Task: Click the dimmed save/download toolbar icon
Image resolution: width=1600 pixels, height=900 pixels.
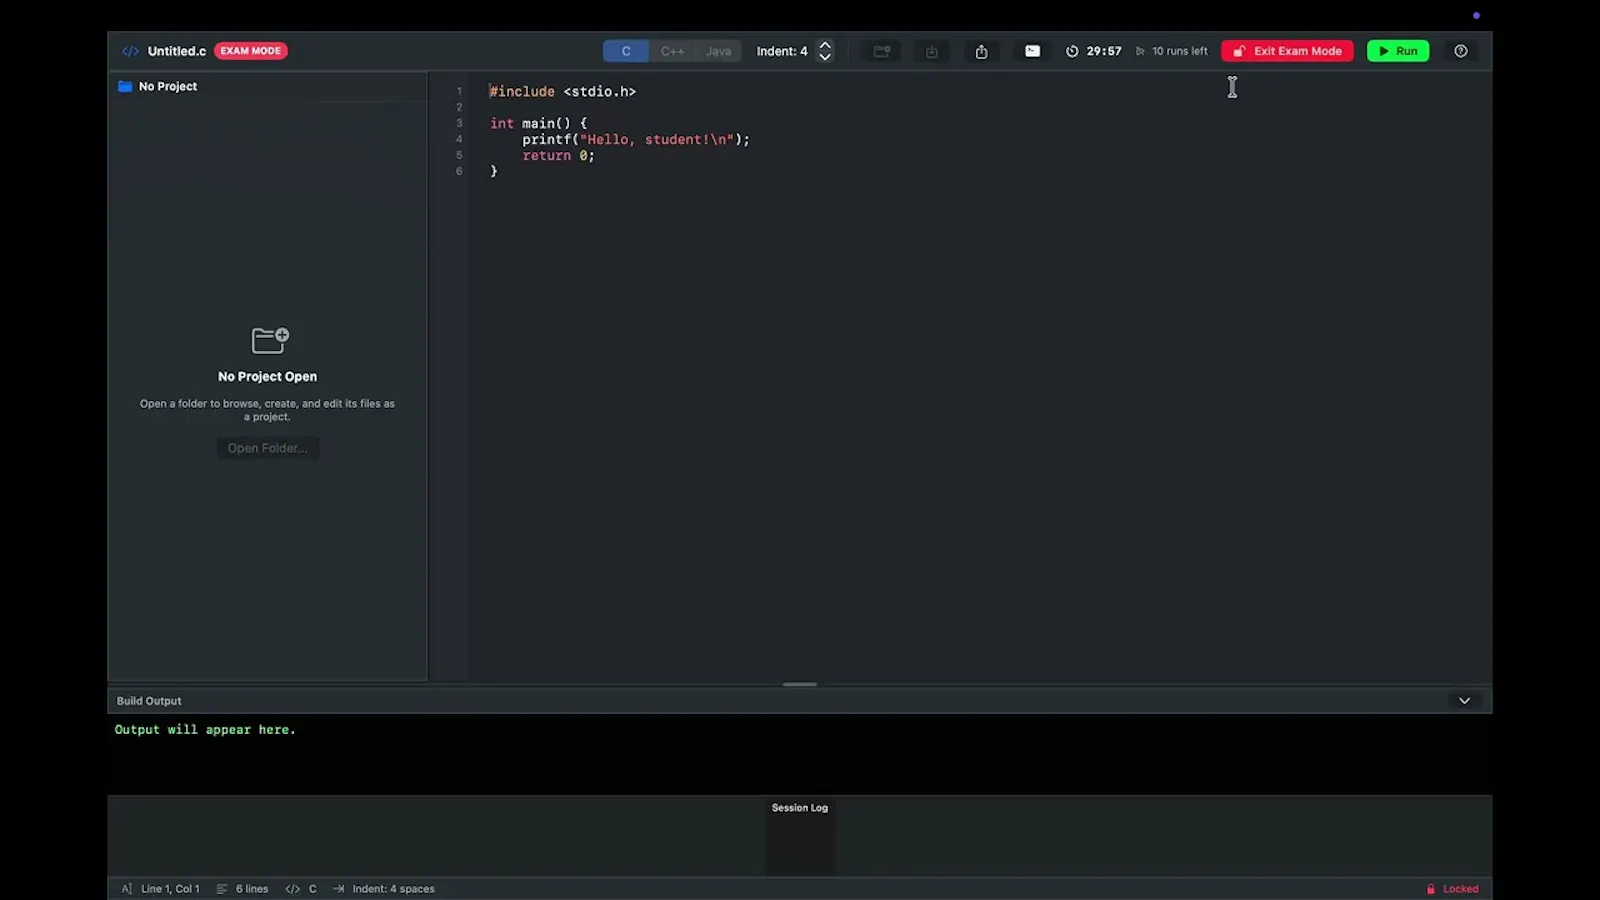Action: (x=931, y=51)
